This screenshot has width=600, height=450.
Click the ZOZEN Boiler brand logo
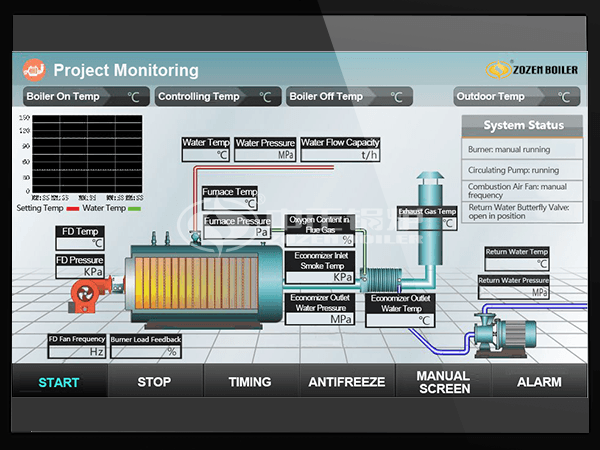point(529,69)
